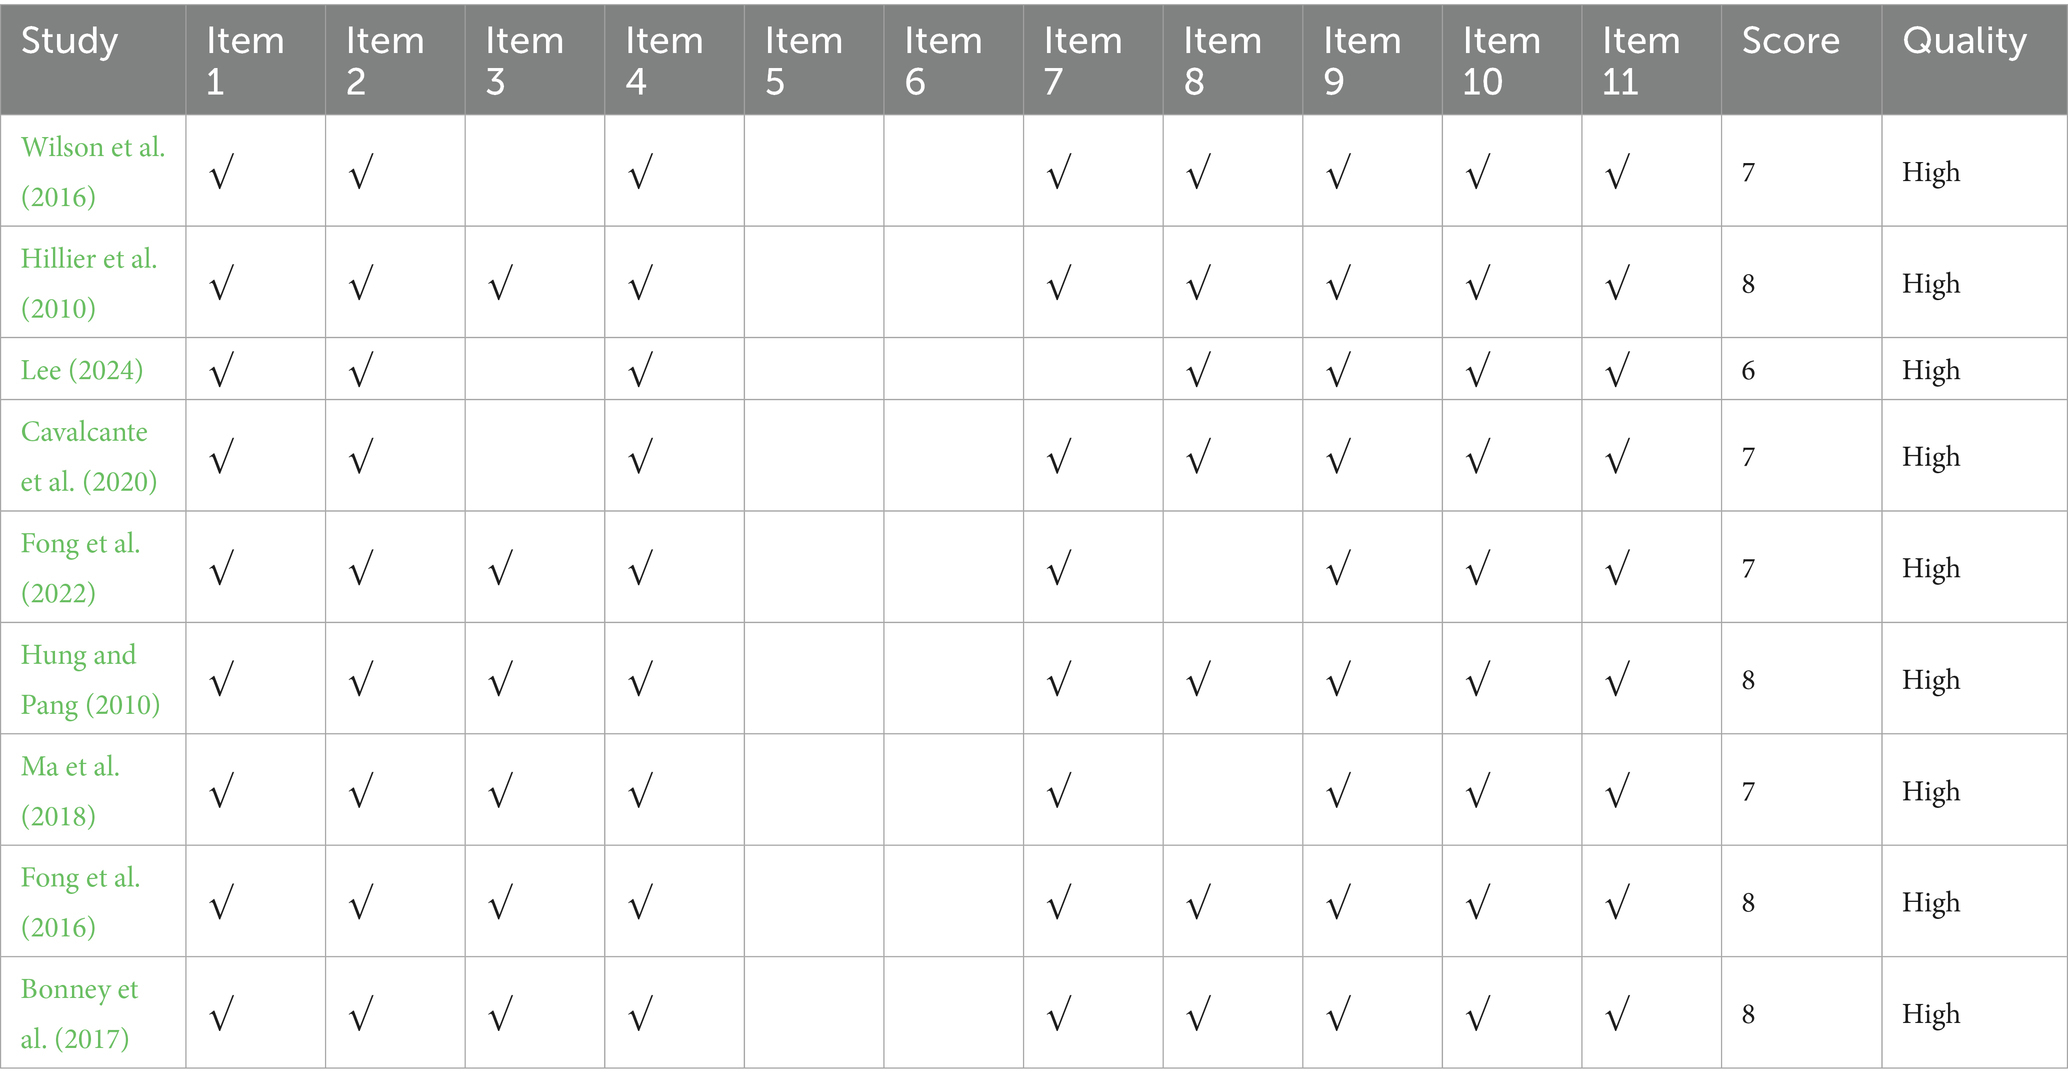Click Item 1 checkmark in Wilson row
This screenshot has width=2068, height=1086.
221,173
